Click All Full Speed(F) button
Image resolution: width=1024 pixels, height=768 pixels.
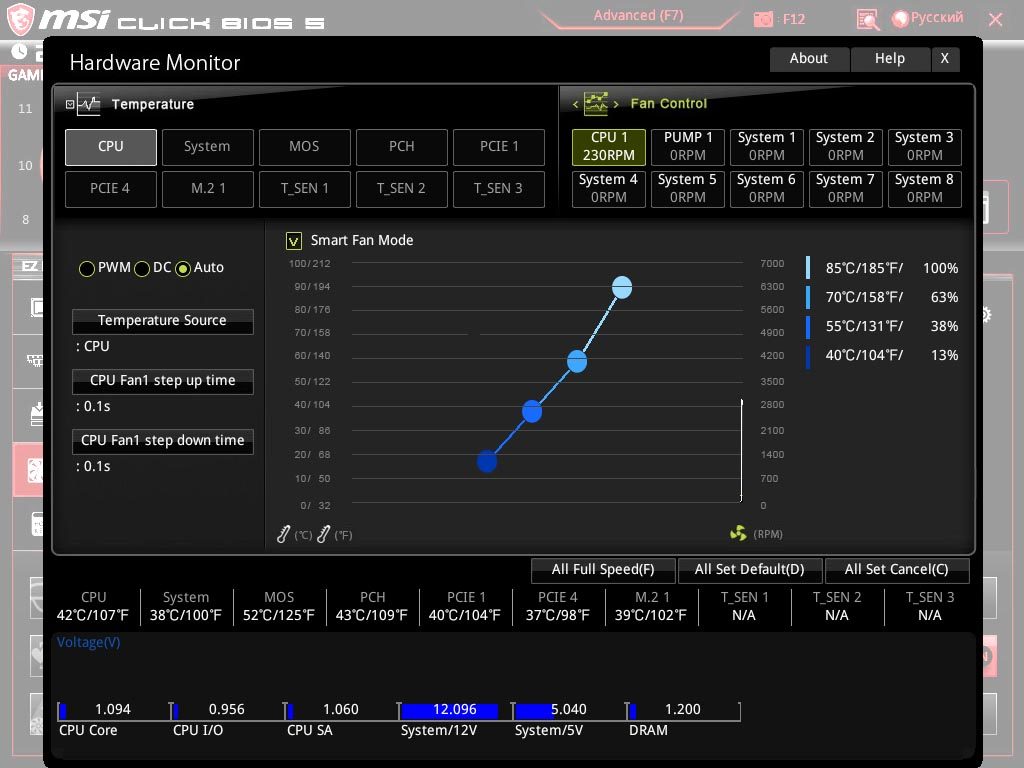point(603,570)
